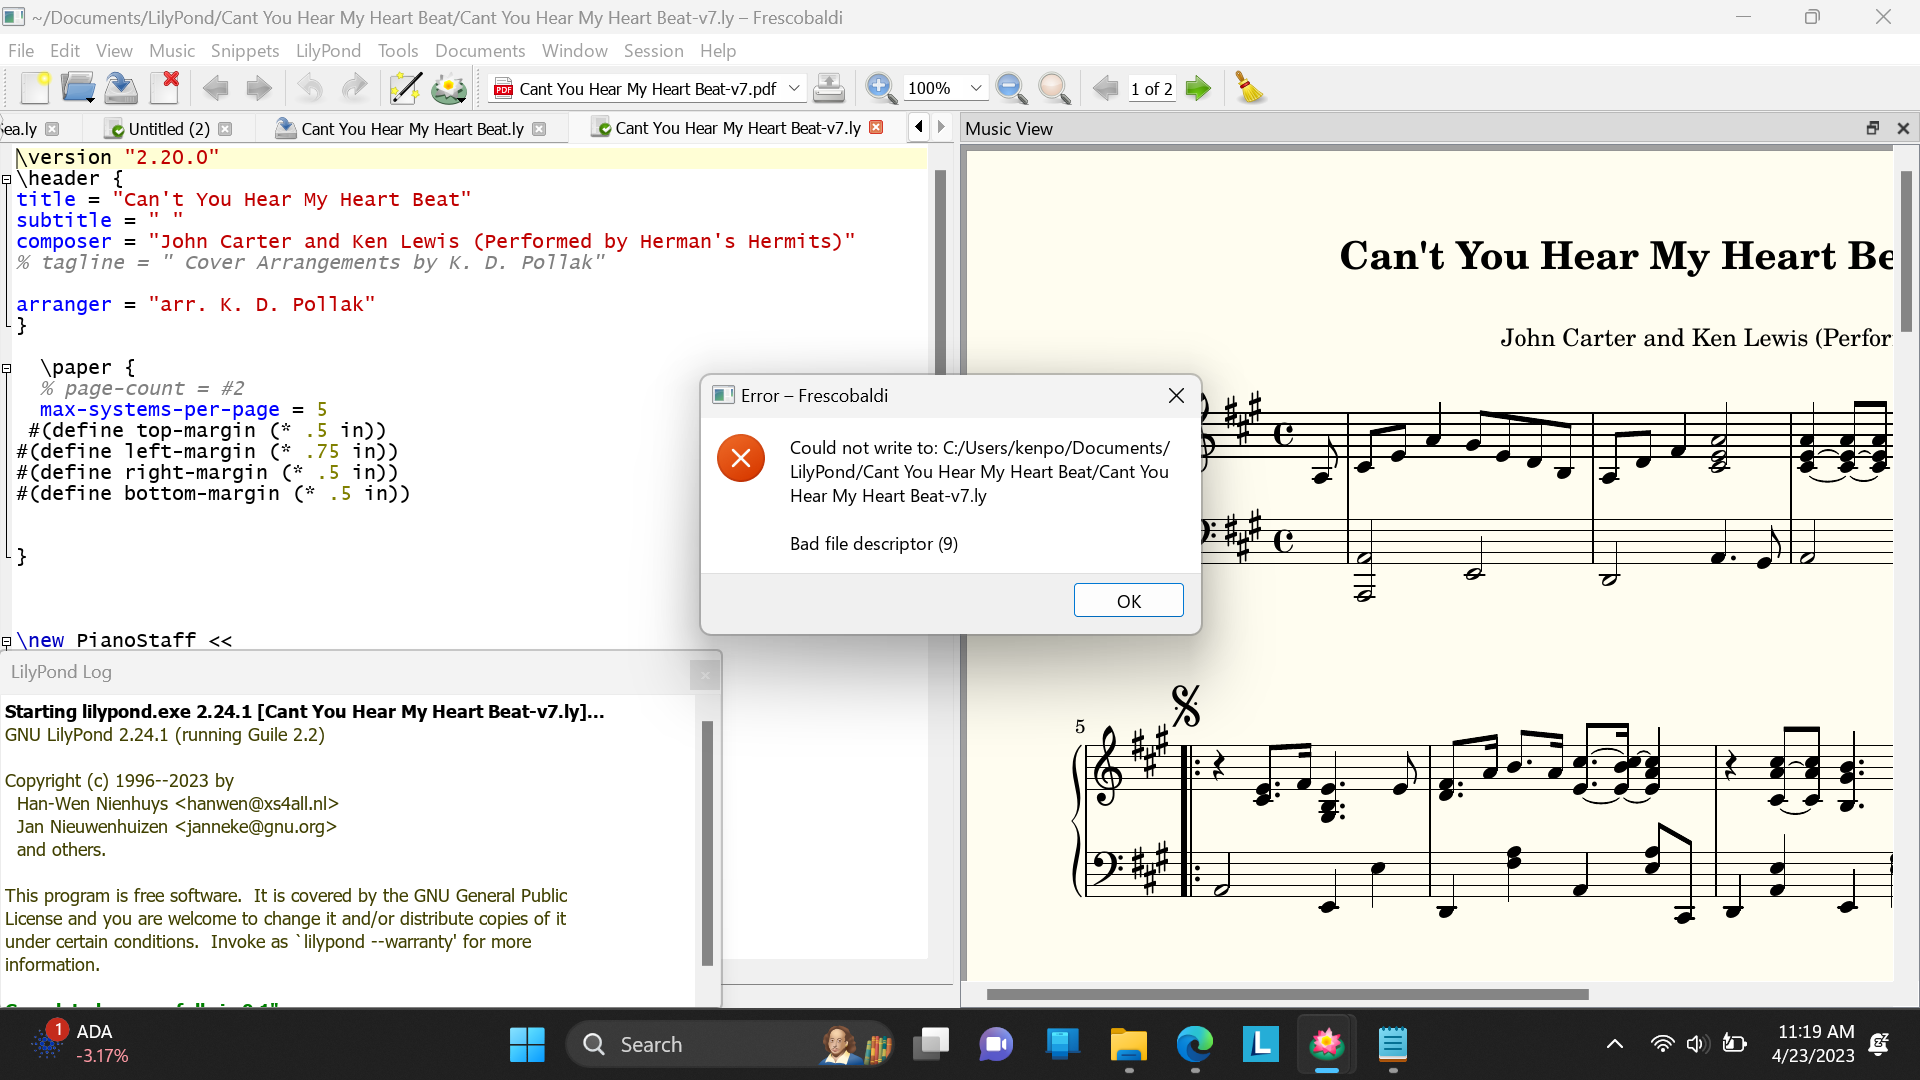1920x1080 pixels.
Task: Click the Open file folder icon
Action: click(77, 89)
